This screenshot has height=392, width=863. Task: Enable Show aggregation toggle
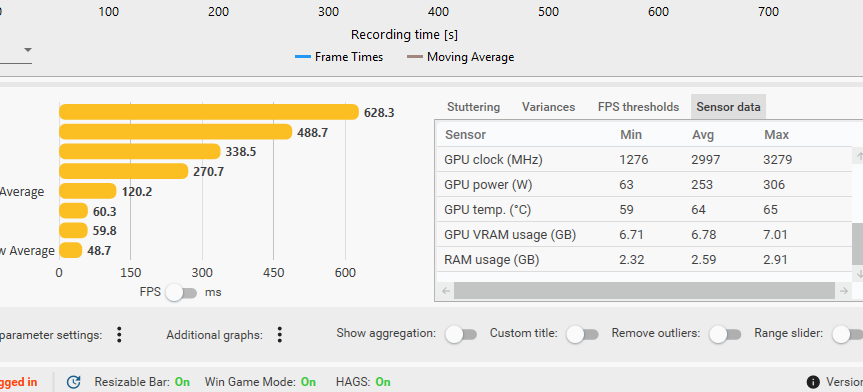click(461, 334)
